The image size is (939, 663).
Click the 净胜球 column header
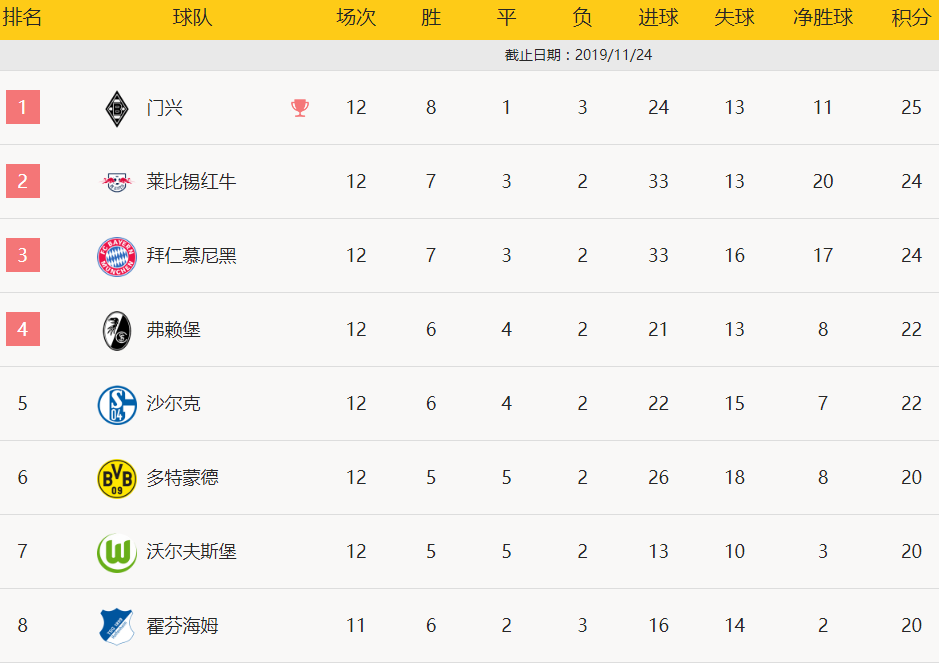823,18
